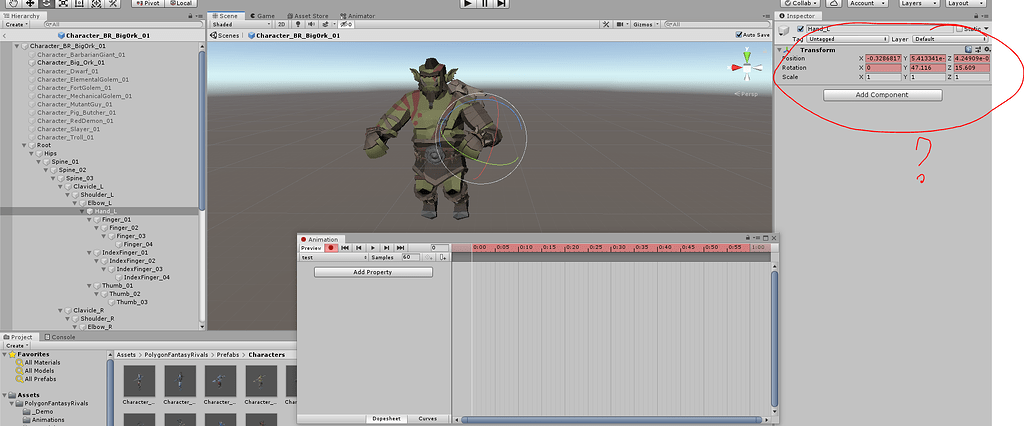Click the Add Component button
Image resolution: width=1024 pixels, height=426 pixels.
point(882,95)
